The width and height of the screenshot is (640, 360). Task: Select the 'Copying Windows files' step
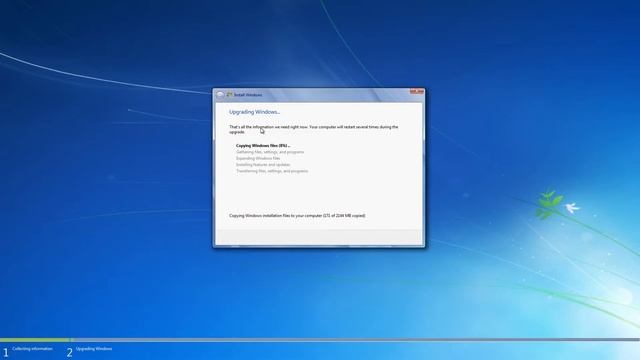click(x=263, y=145)
